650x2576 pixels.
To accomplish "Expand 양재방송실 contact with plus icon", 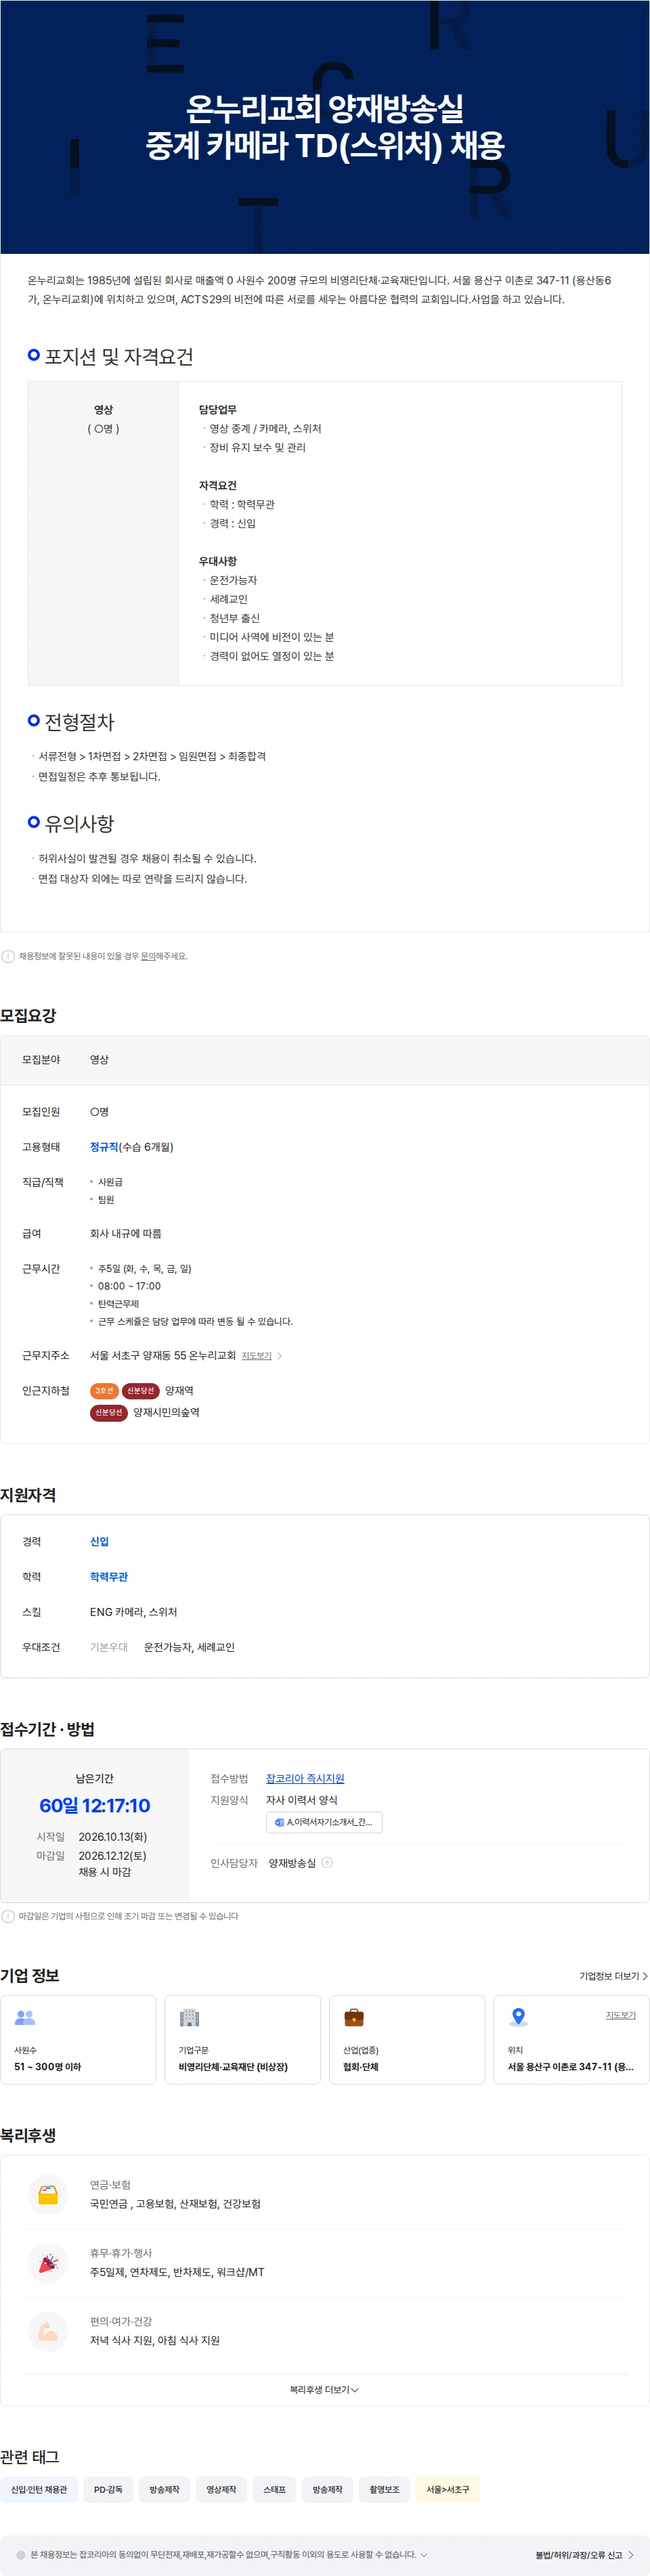I will (327, 1863).
